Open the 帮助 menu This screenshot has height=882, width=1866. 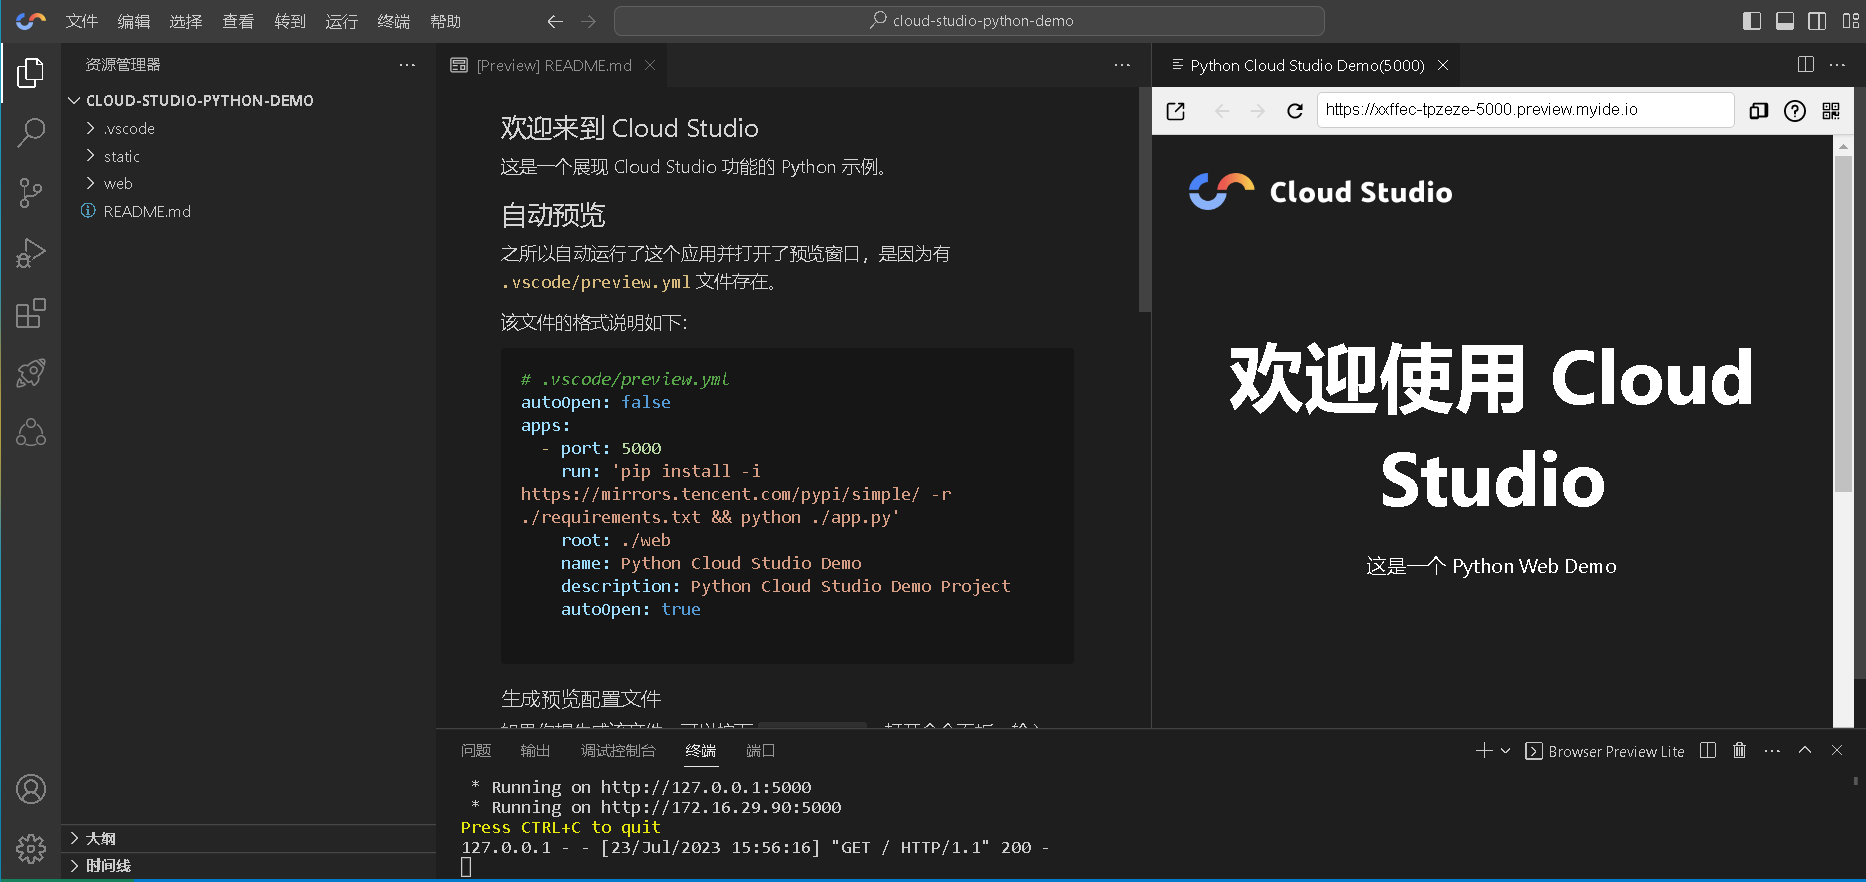pos(446,21)
